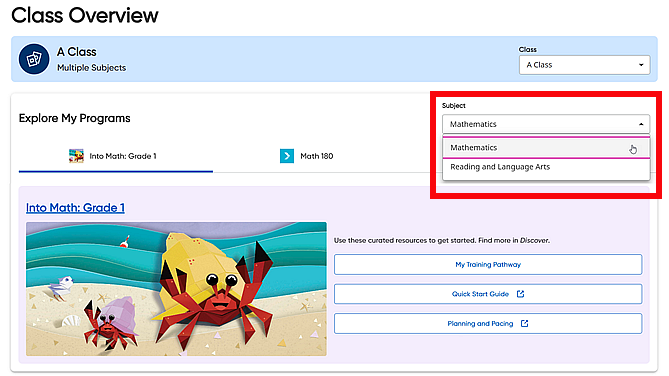Click the Subject field label
This screenshot has width=669, height=376.
pos(454,105)
